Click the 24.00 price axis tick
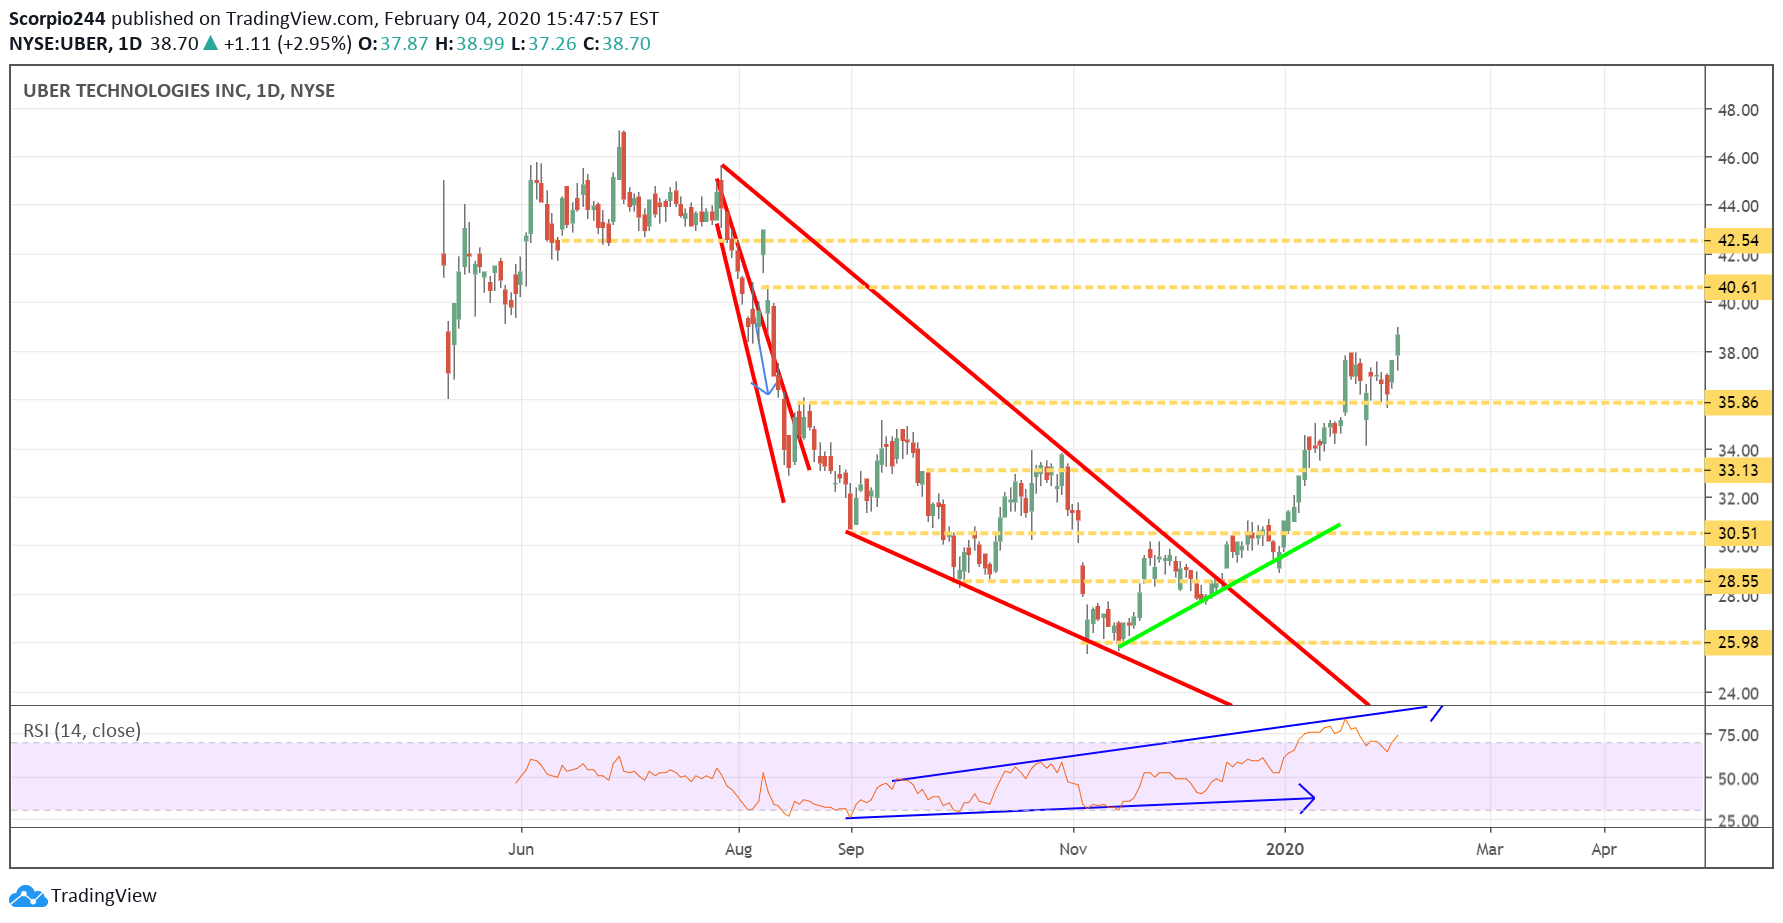The image size is (1783, 923). tap(1738, 694)
